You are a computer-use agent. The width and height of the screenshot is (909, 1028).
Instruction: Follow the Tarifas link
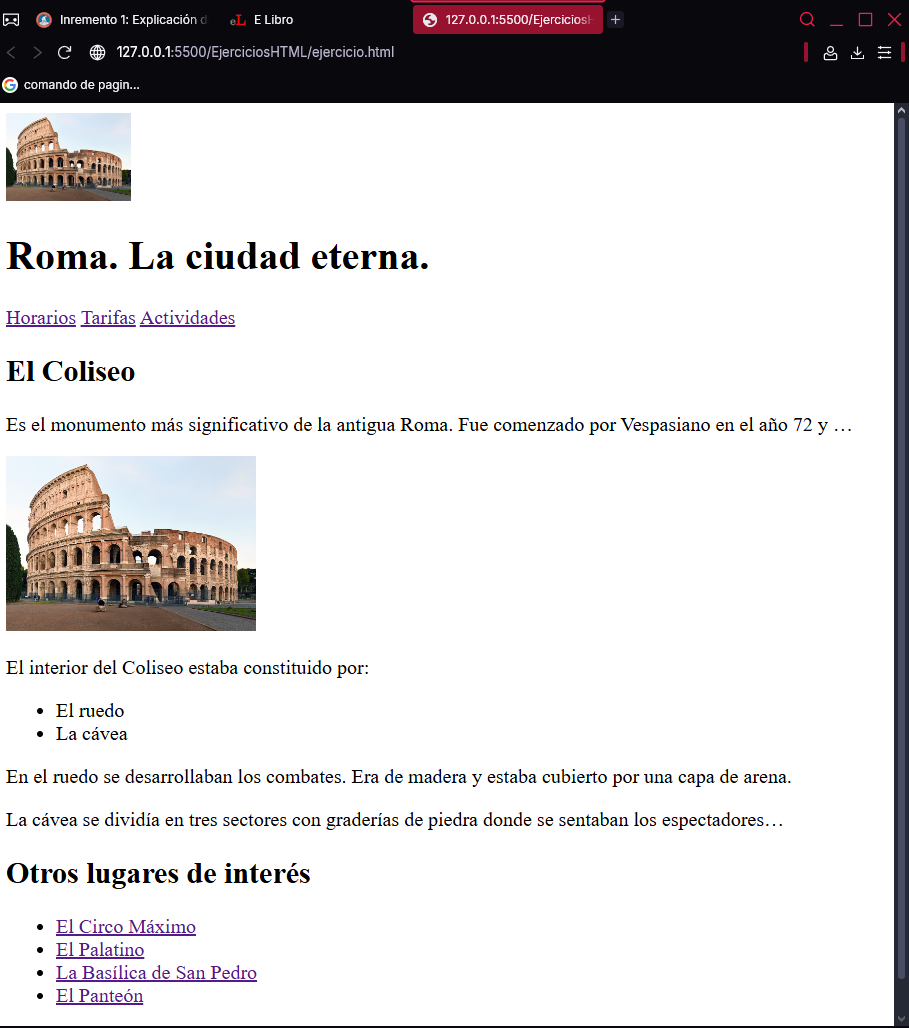tap(108, 318)
